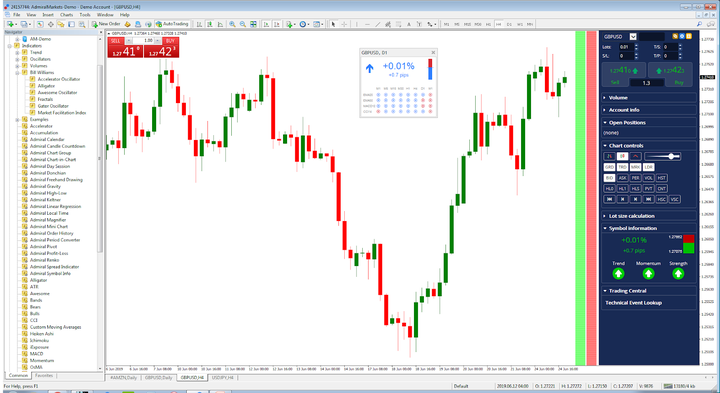Viewport: 720px width, 393px height.
Task: Toggle the TRD chart control
Action: coord(622,167)
